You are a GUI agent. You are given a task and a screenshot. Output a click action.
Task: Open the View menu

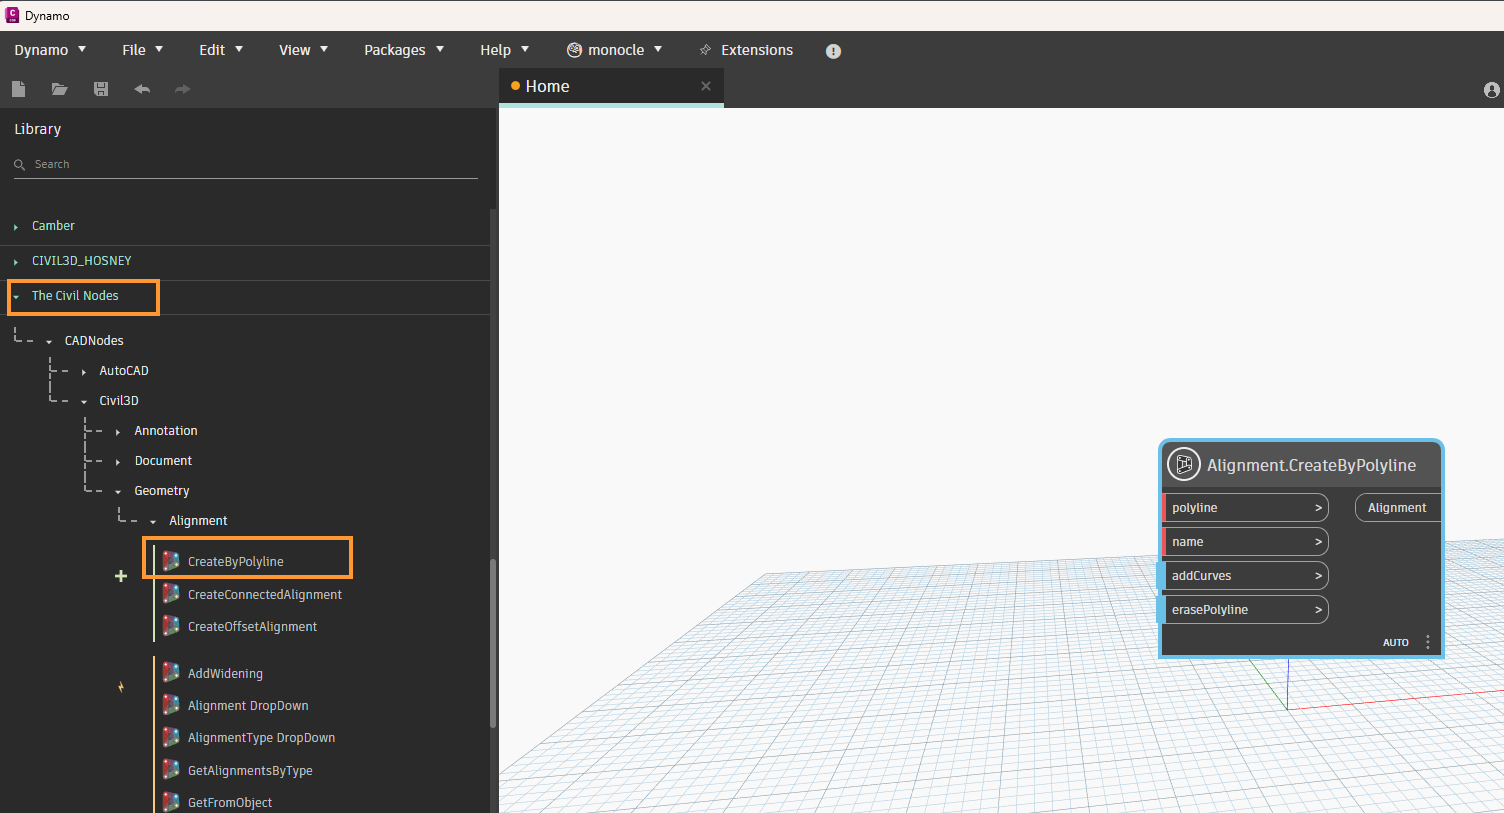[303, 50]
